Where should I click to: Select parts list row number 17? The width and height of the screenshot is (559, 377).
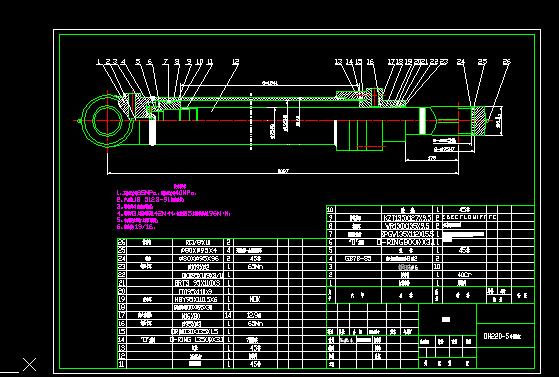(122, 315)
